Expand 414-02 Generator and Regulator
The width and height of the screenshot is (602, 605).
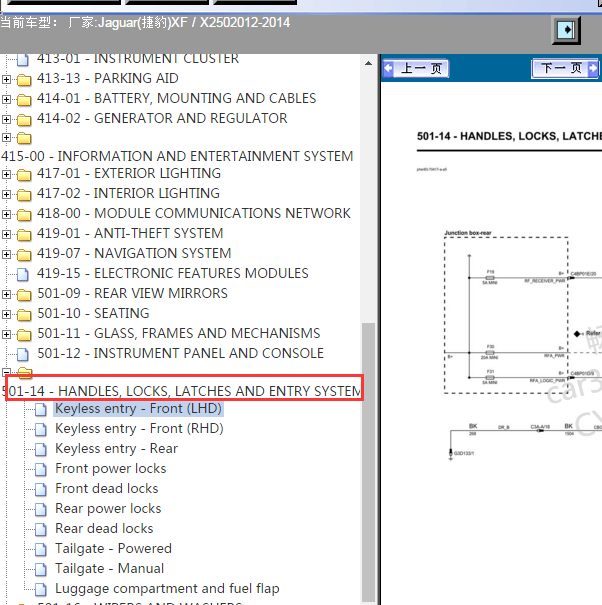tap(6, 119)
